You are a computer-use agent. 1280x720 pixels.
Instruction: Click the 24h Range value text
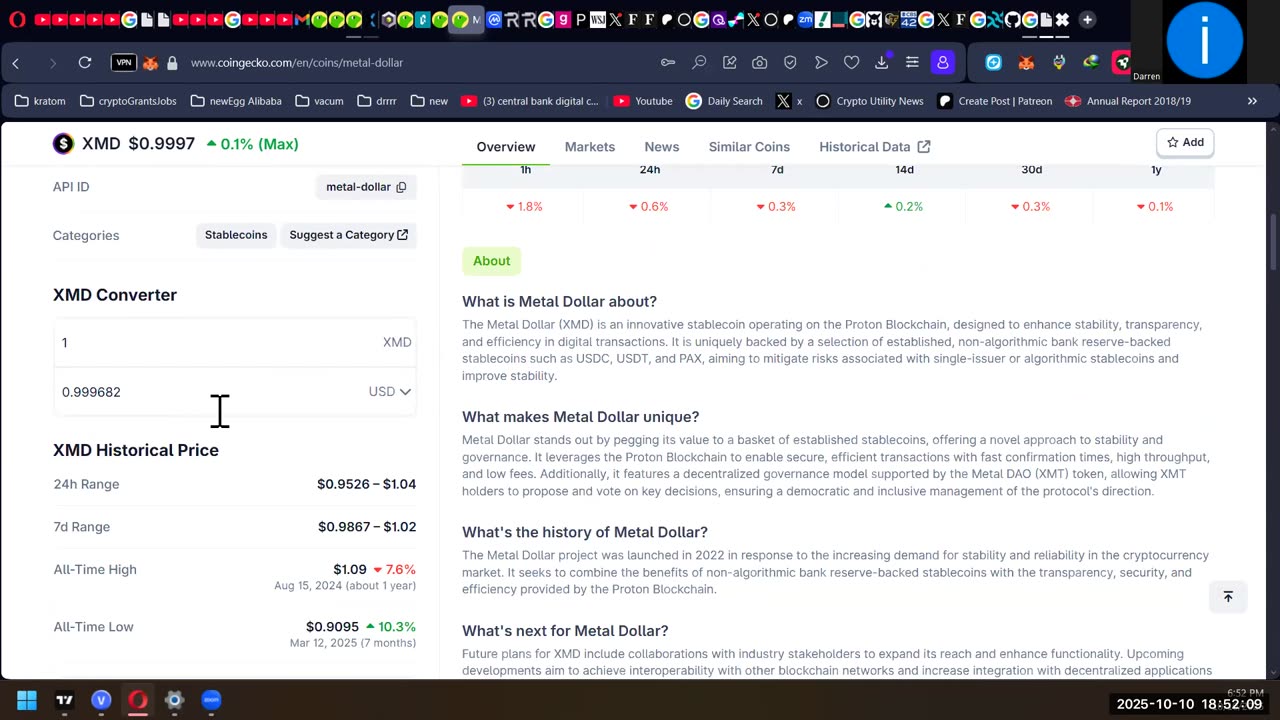(366, 484)
